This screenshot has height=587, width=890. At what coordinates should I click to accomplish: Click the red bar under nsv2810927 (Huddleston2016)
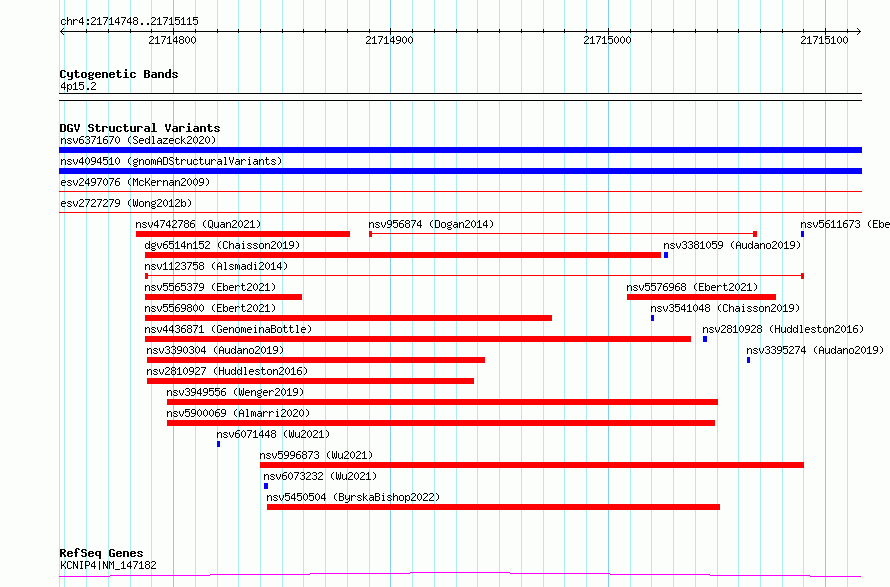pyautogui.click(x=310, y=381)
